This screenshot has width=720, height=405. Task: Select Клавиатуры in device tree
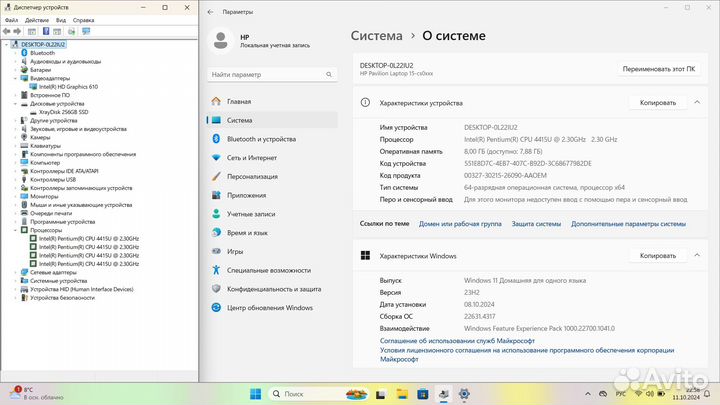pyautogui.click(x=45, y=146)
